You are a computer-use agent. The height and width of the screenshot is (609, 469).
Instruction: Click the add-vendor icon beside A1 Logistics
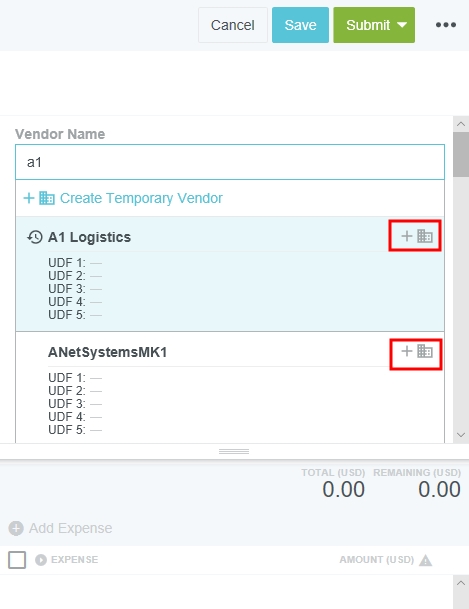point(416,236)
